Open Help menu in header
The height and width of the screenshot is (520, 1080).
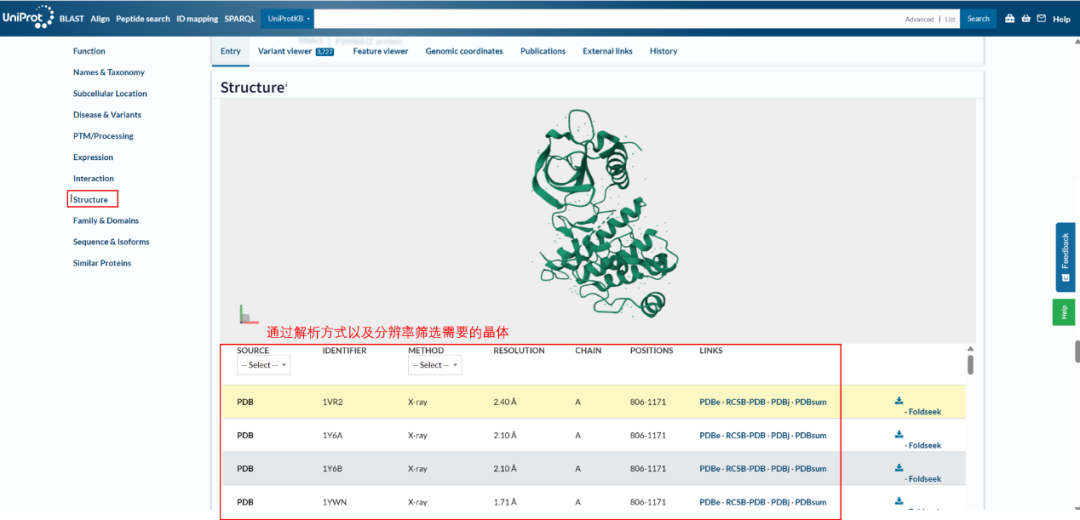1061,19
